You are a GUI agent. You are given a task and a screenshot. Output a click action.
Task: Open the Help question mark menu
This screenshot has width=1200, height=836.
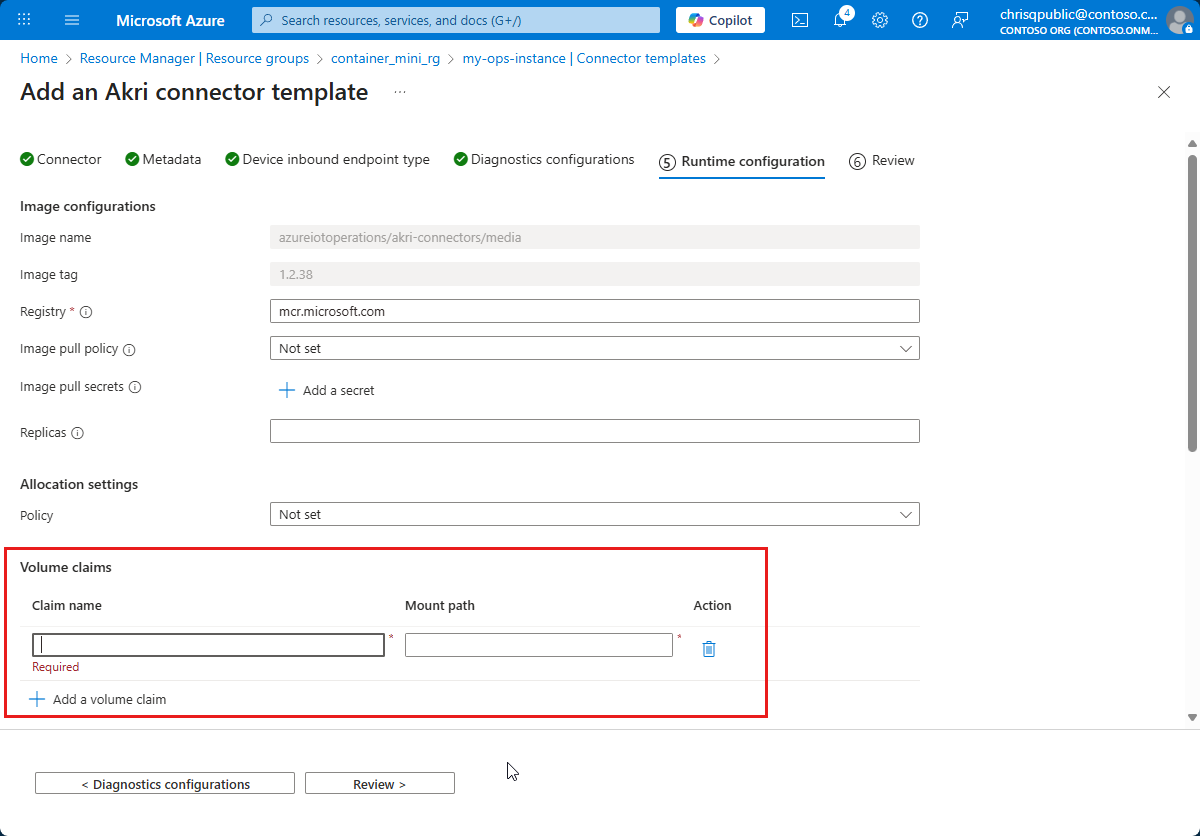(920, 20)
